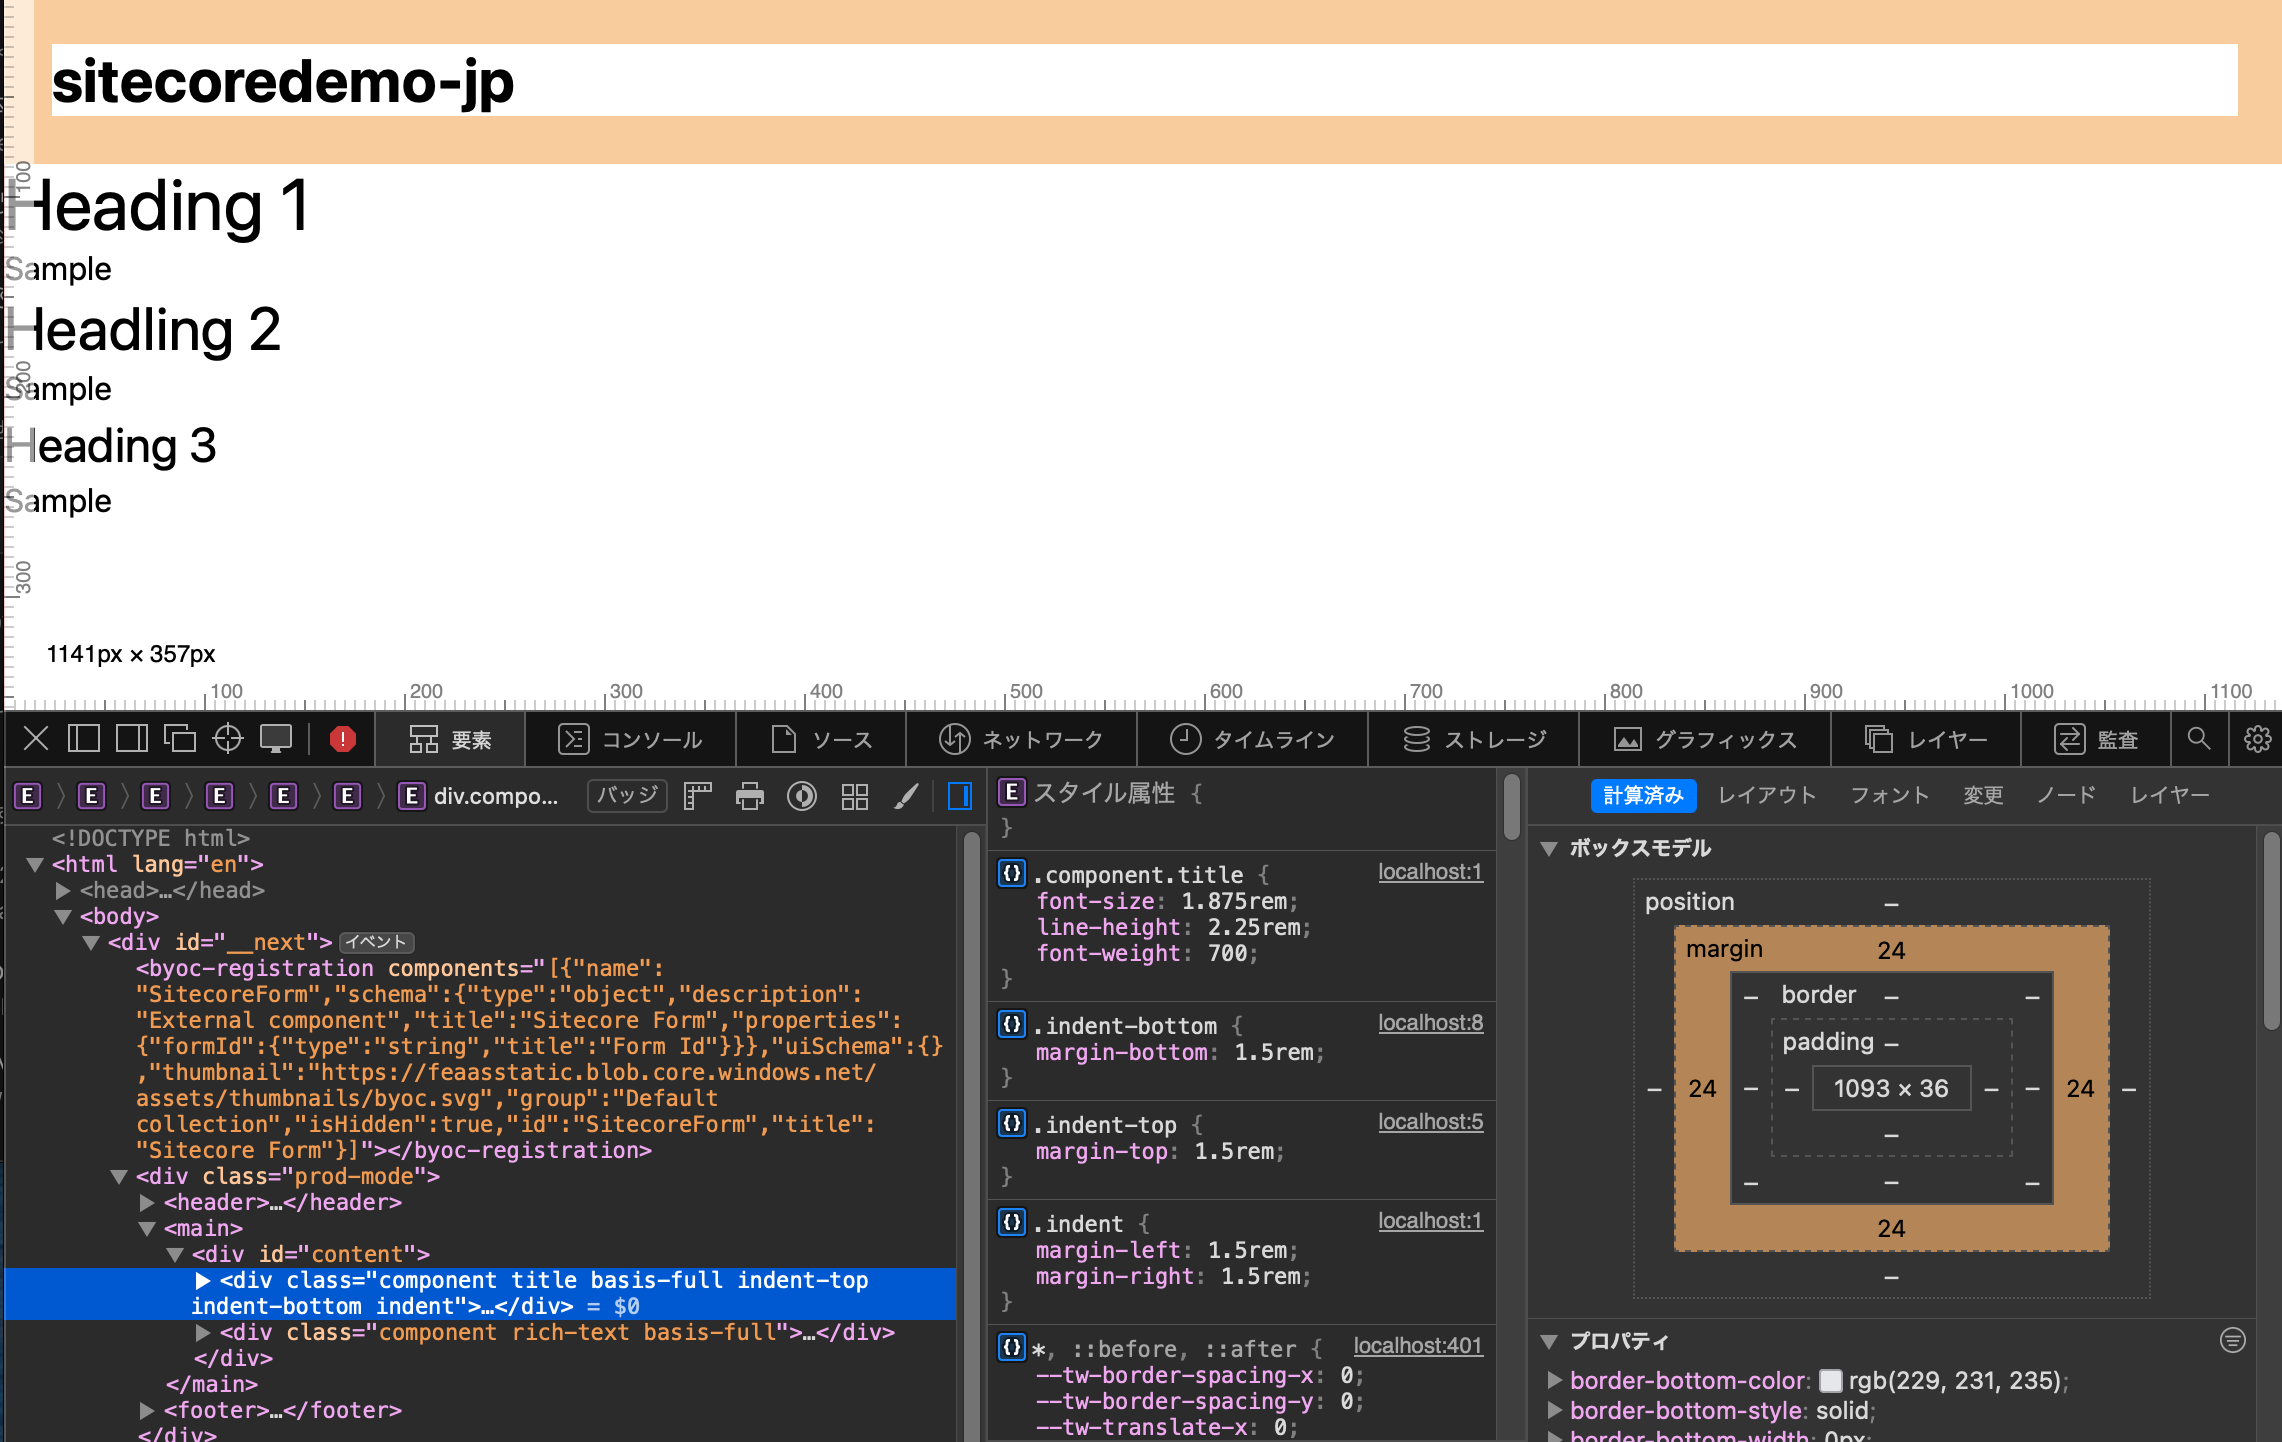Image resolution: width=2282 pixels, height=1442 pixels.
Task: Click the {} icon of the .indent-top rule
Action: pyautogui.click(x=1012, y=1123)
